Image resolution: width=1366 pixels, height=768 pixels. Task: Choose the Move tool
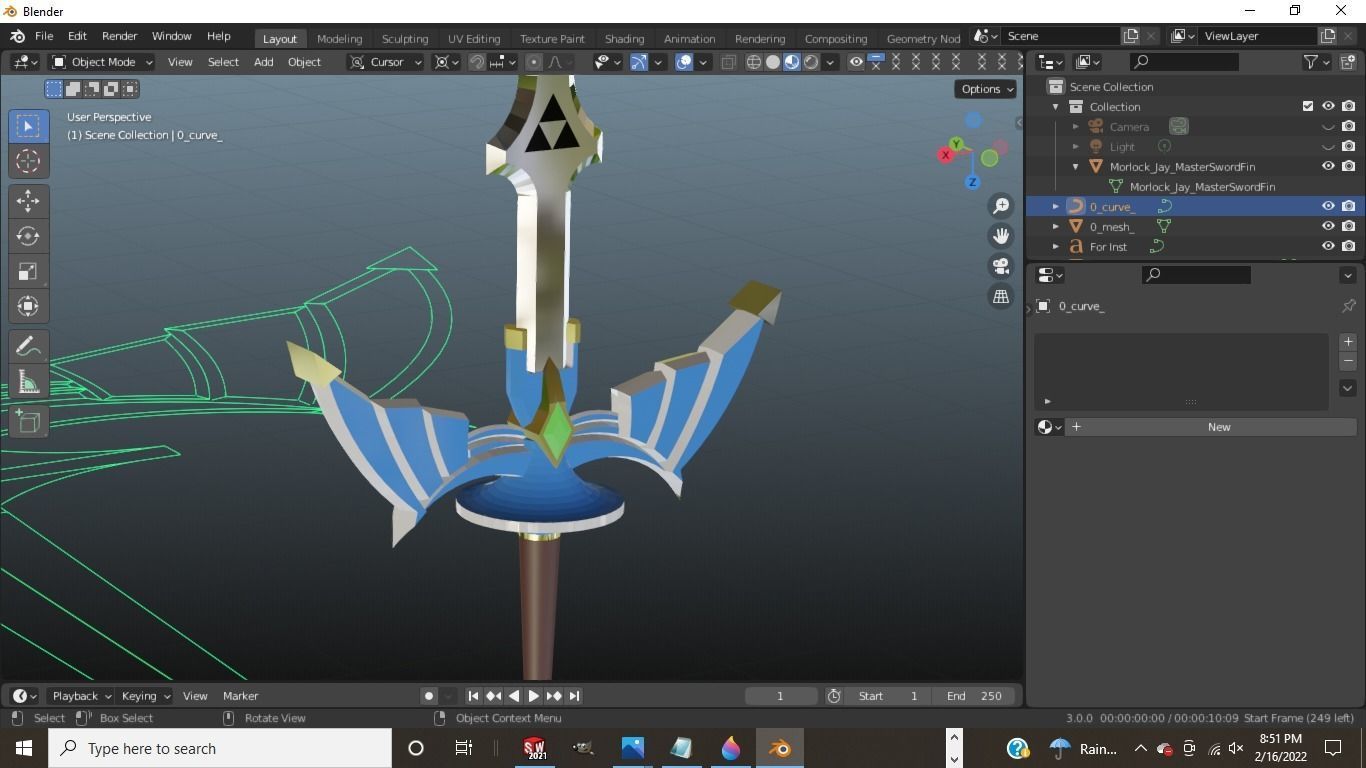(28, 201)
